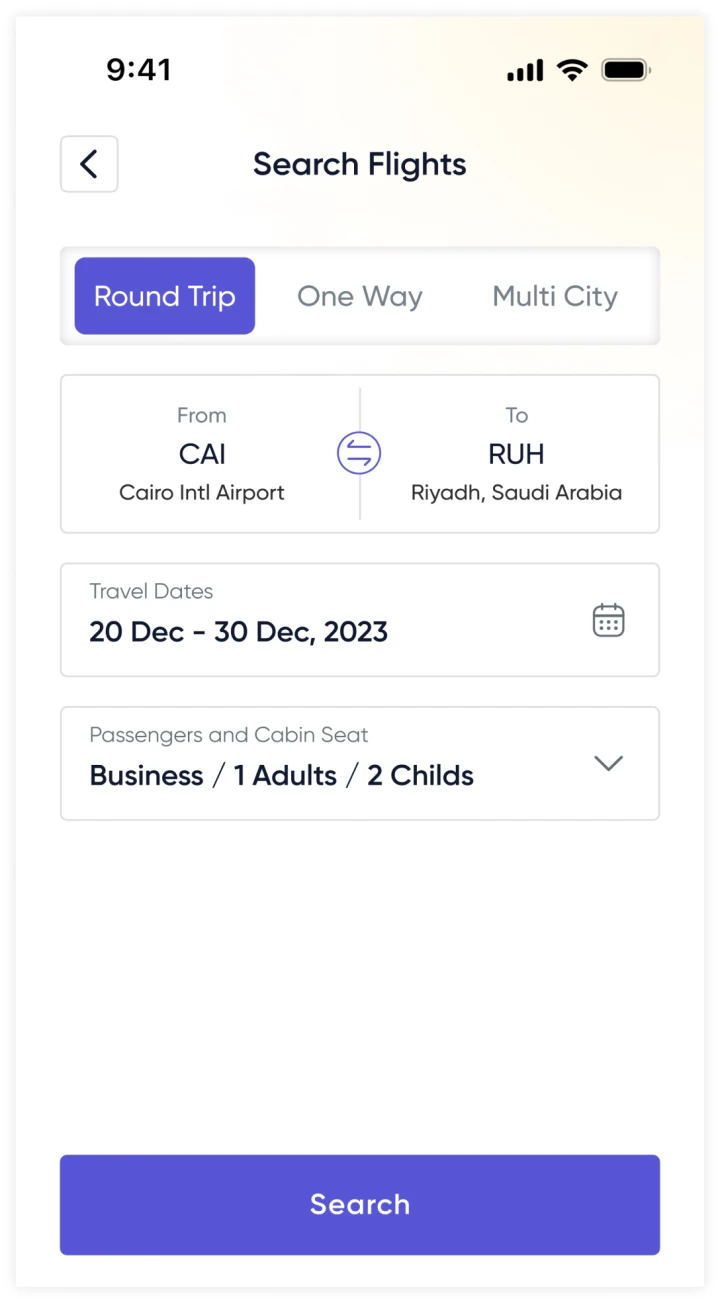Tap the cellular signal bars icon
The width and height of the screenshot is (720, 1303).
(x=525, y=70)
